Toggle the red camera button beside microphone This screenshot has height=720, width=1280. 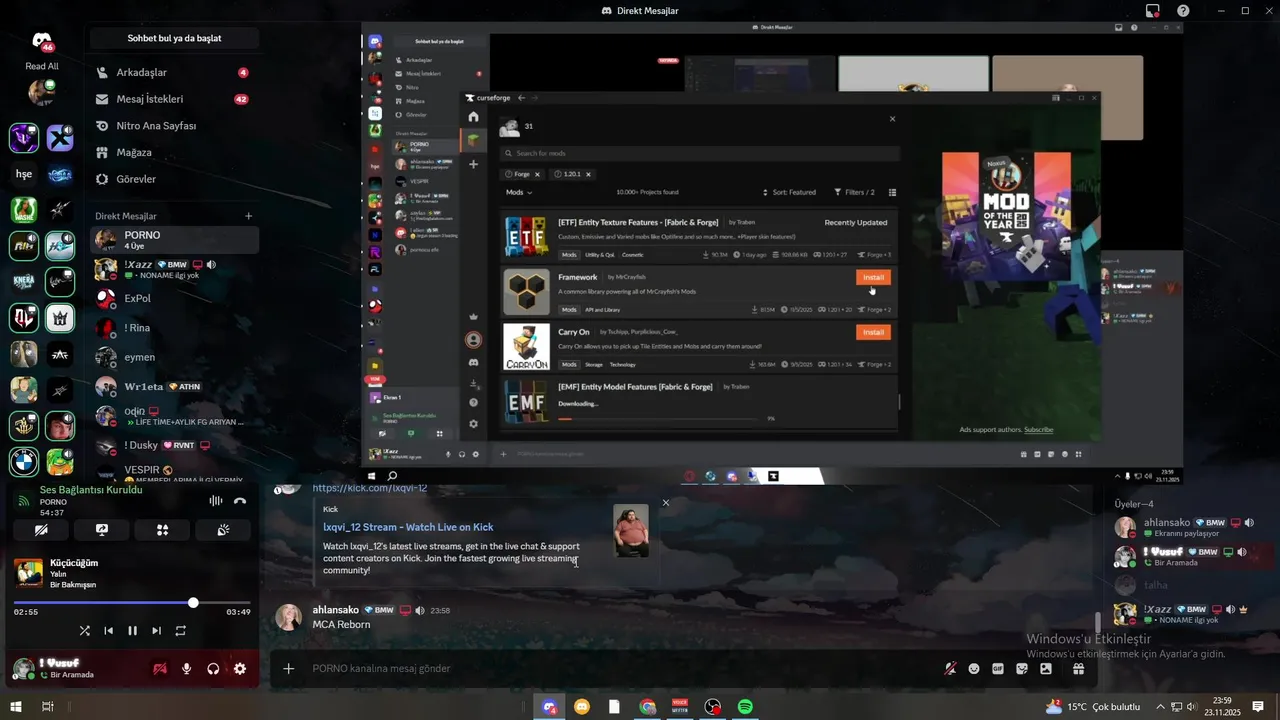(160, 669)
